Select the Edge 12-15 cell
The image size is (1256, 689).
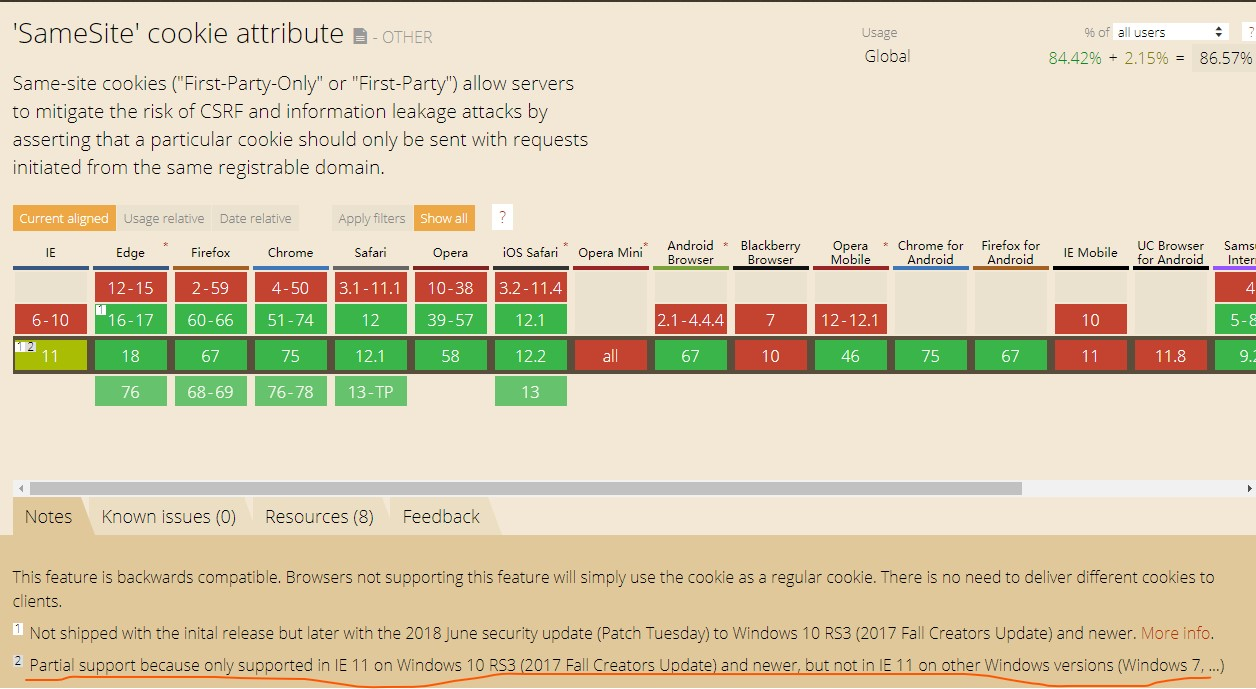[130, 288]
